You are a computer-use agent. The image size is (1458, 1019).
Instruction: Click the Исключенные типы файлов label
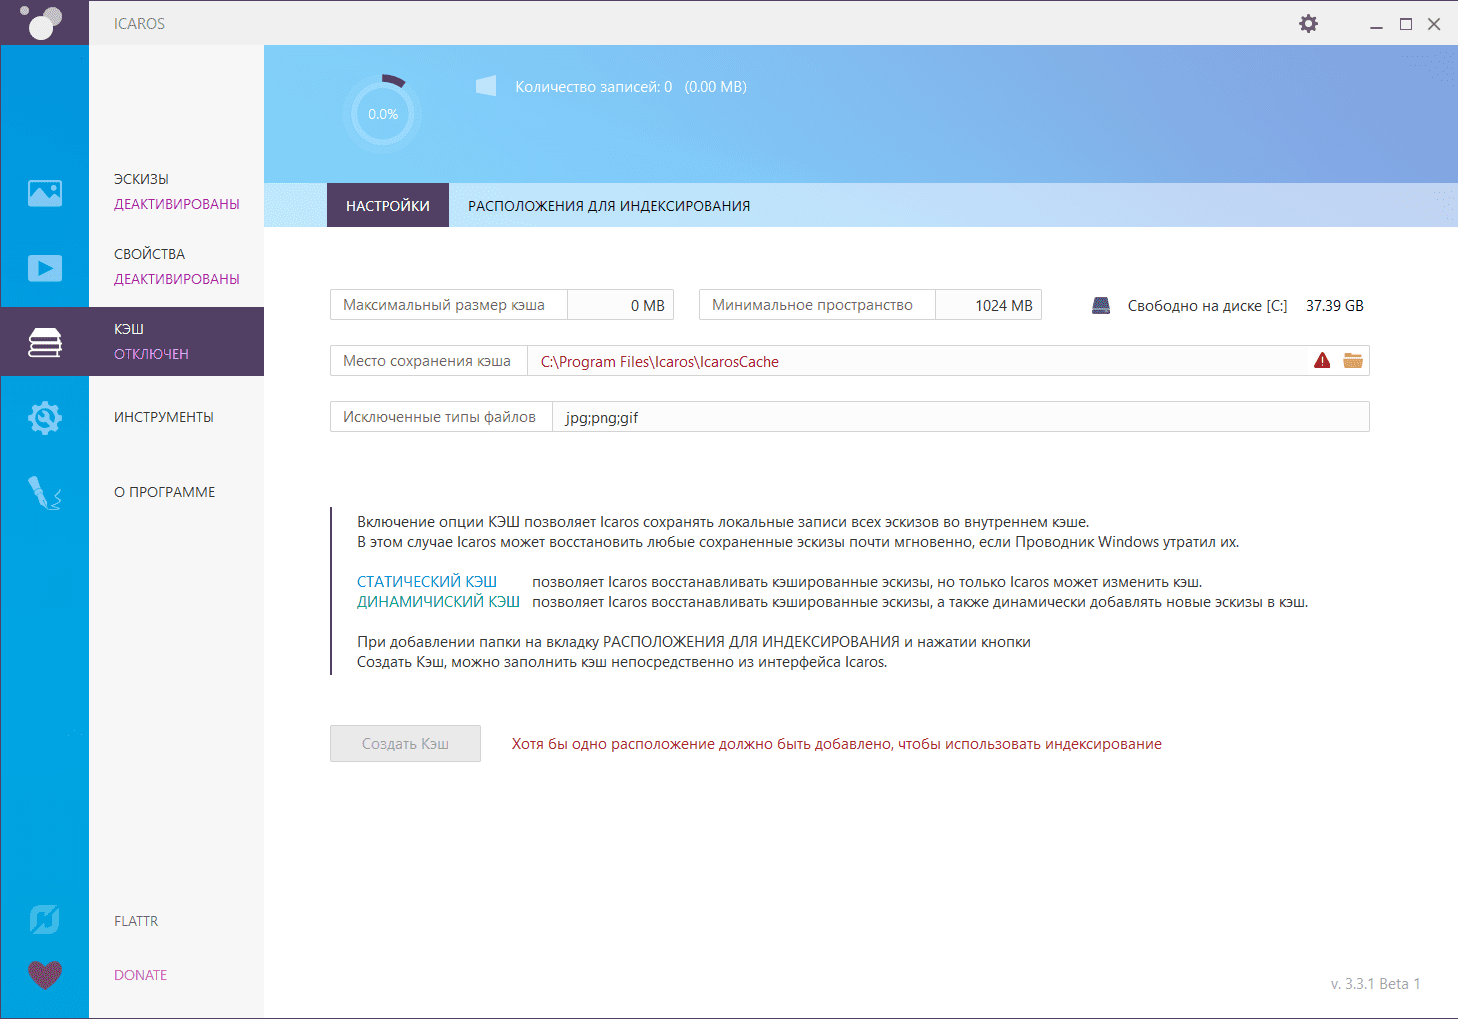point(439,417)
